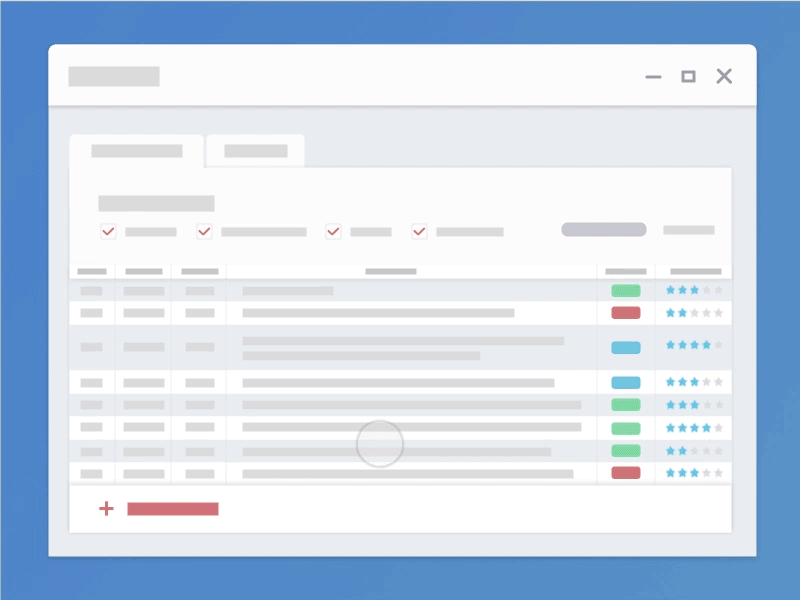This screenshot has height=600, width=800.
Task: Click the green status badge in the fifth row
Action: tap(625, 405)
